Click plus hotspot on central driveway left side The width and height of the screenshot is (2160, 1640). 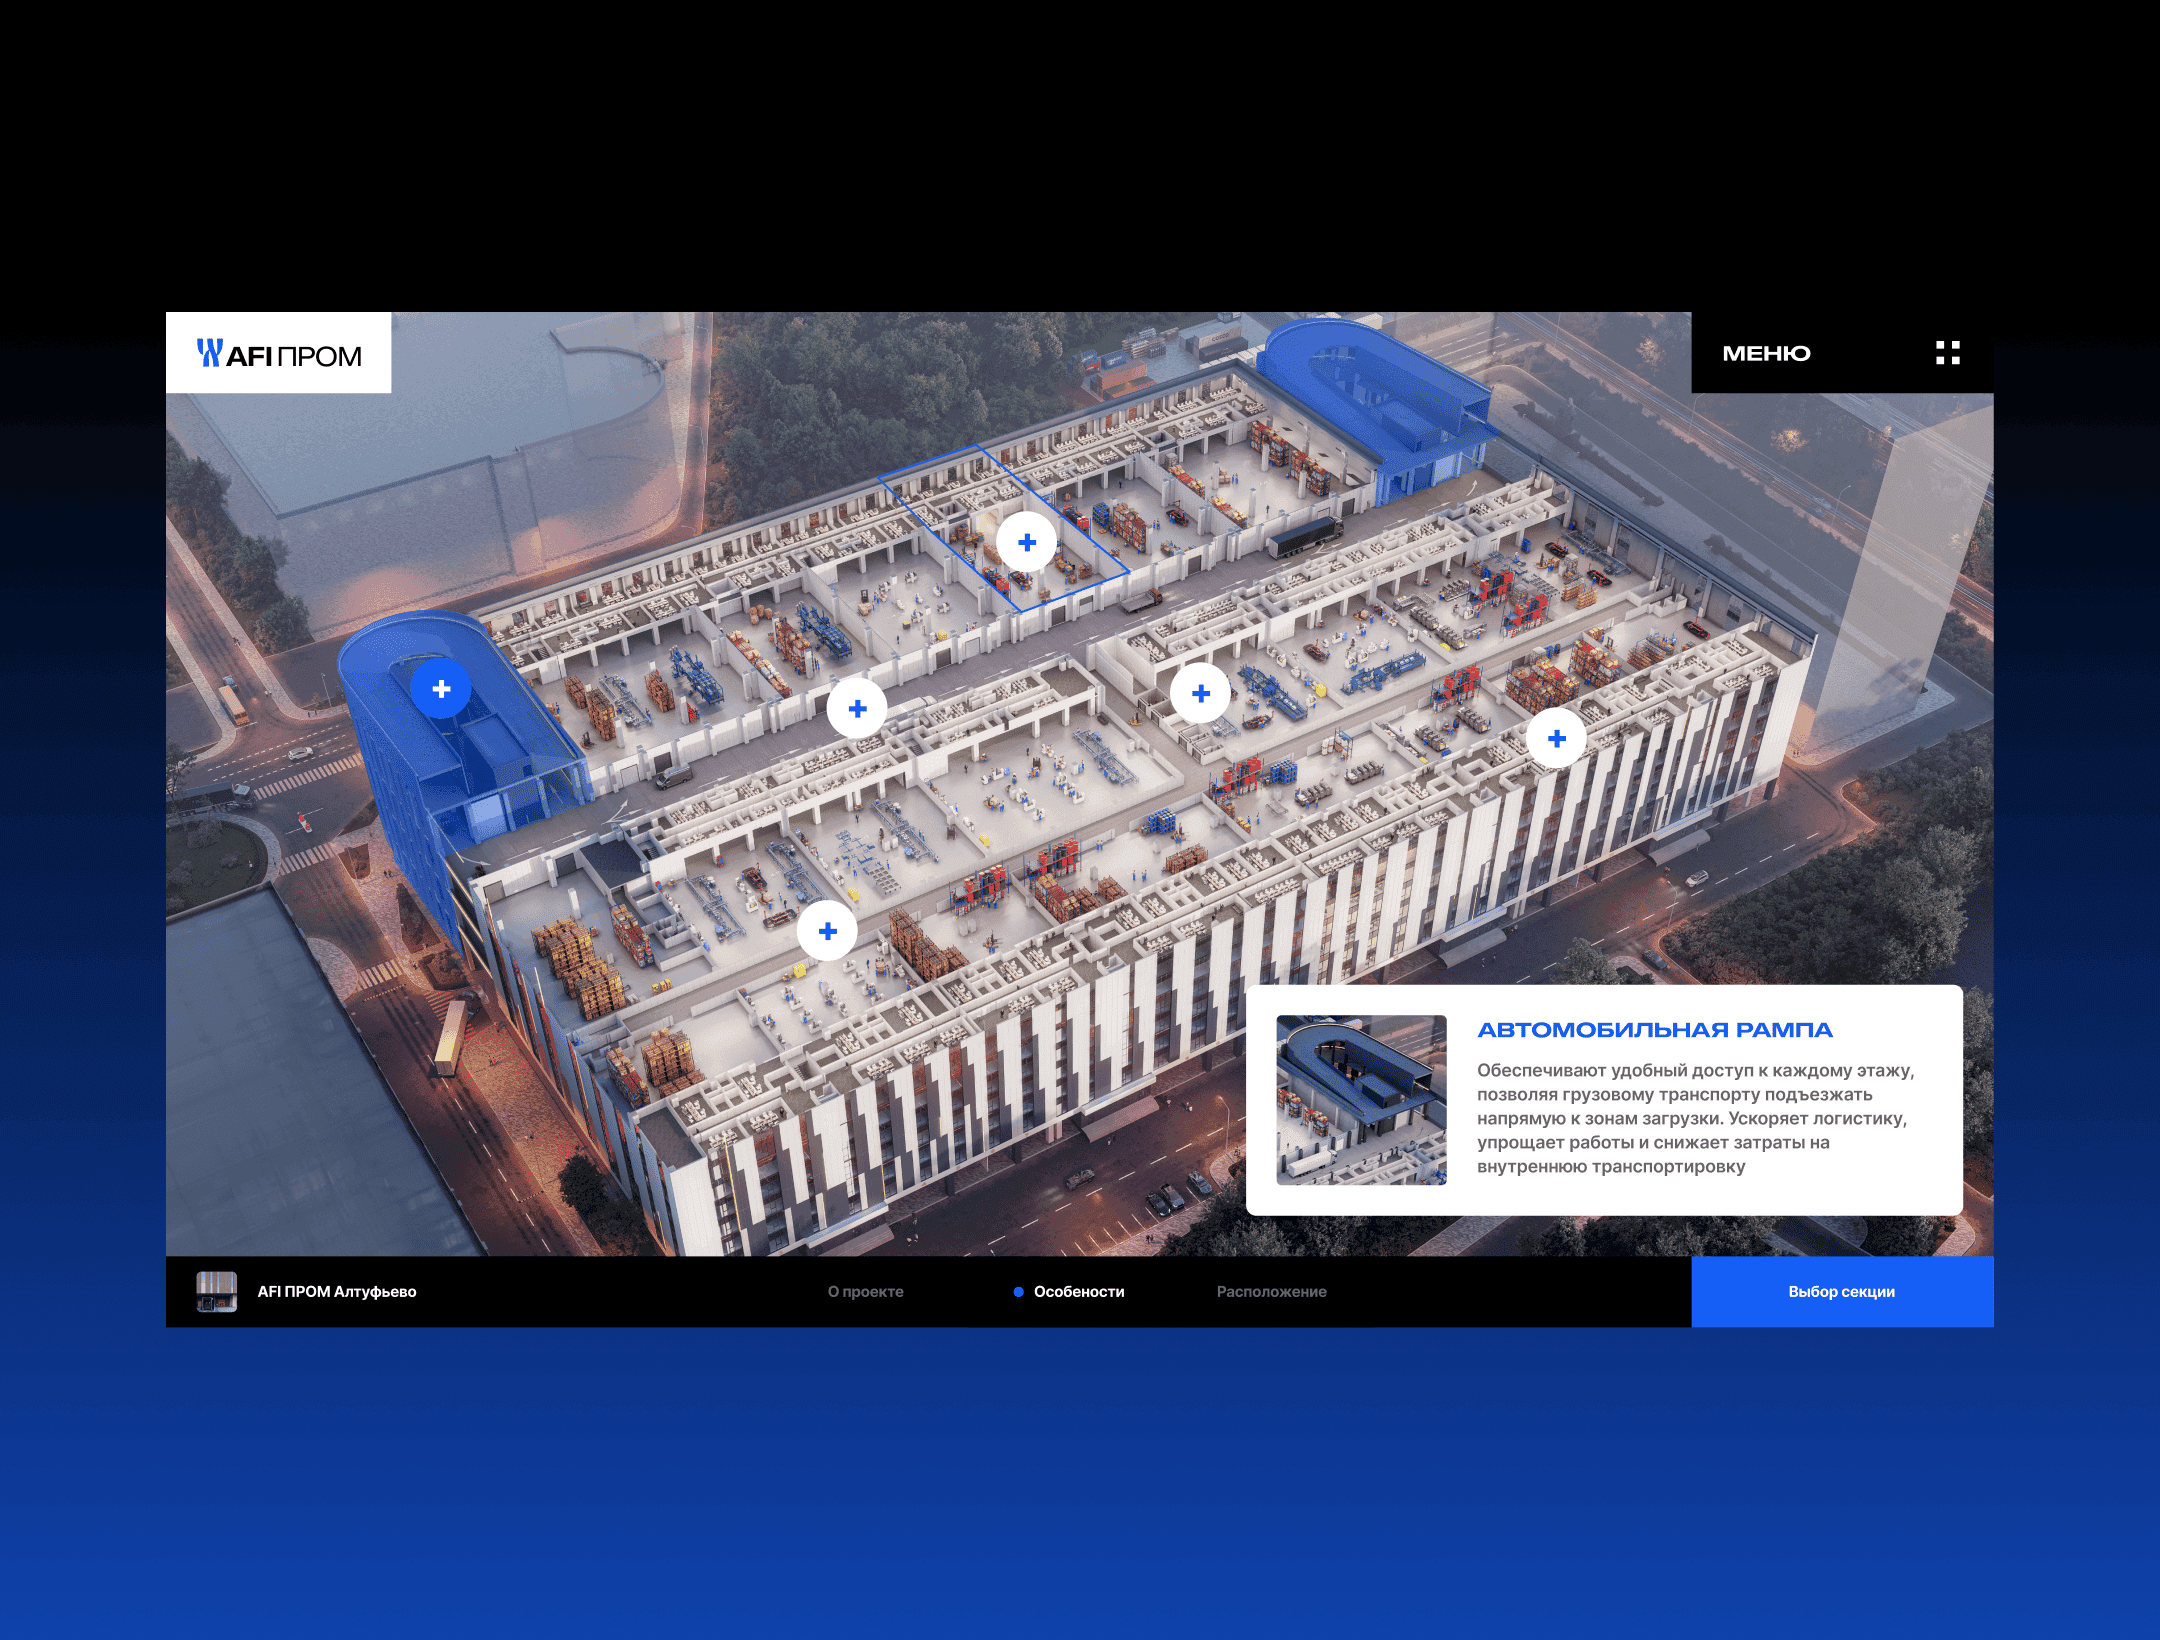click(857, 709)
